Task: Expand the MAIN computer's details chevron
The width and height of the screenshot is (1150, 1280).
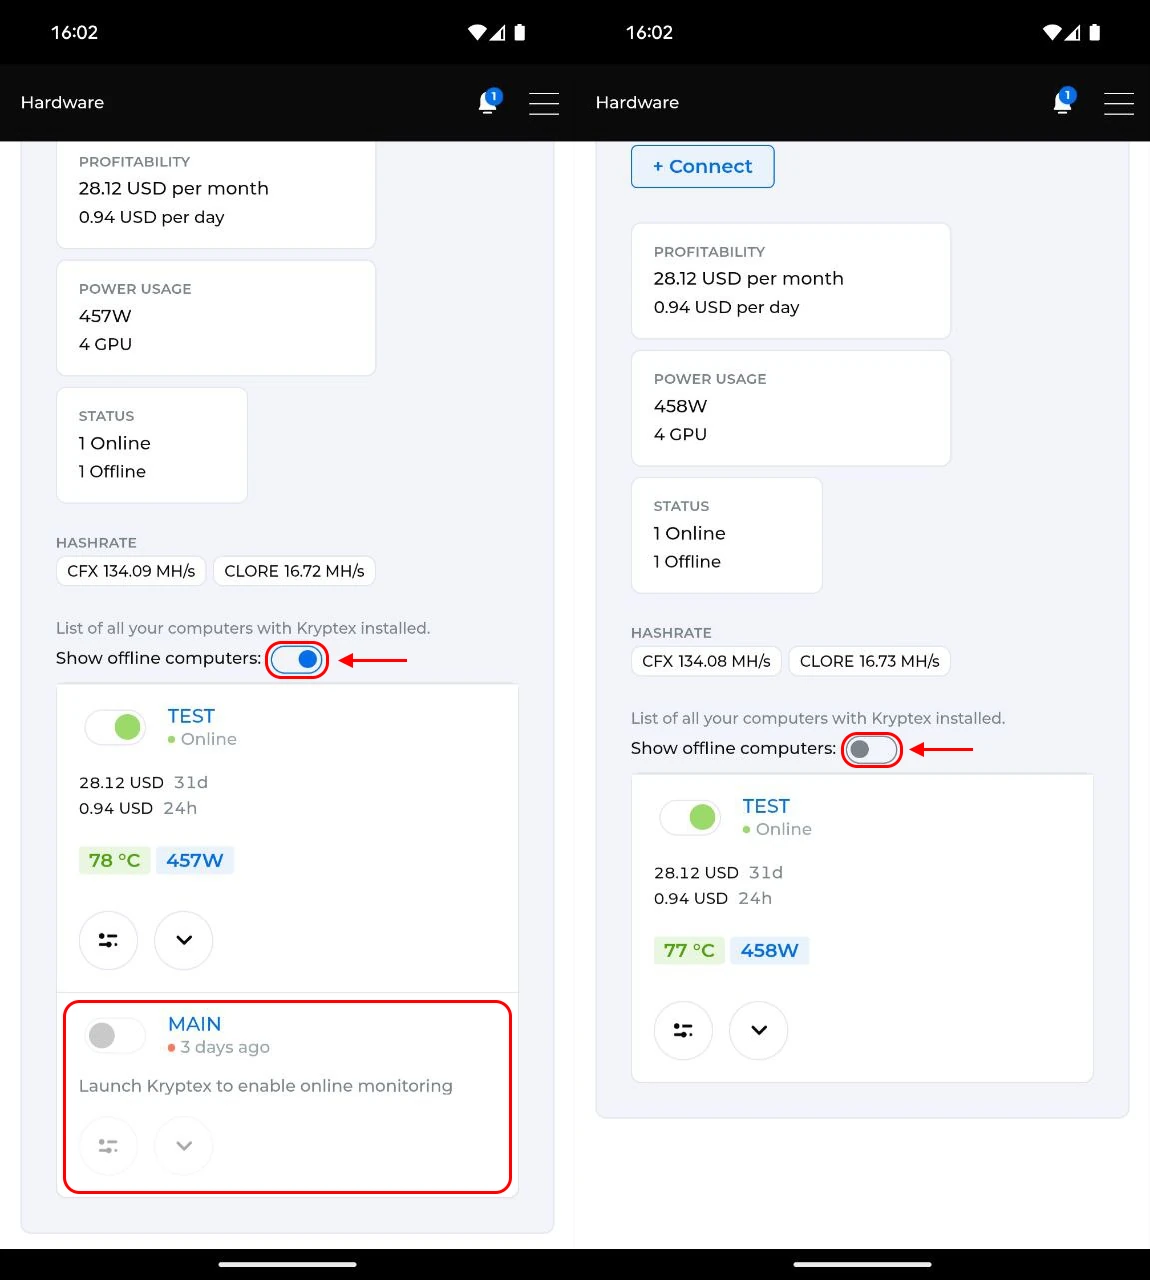Action: coord(184,1146)
